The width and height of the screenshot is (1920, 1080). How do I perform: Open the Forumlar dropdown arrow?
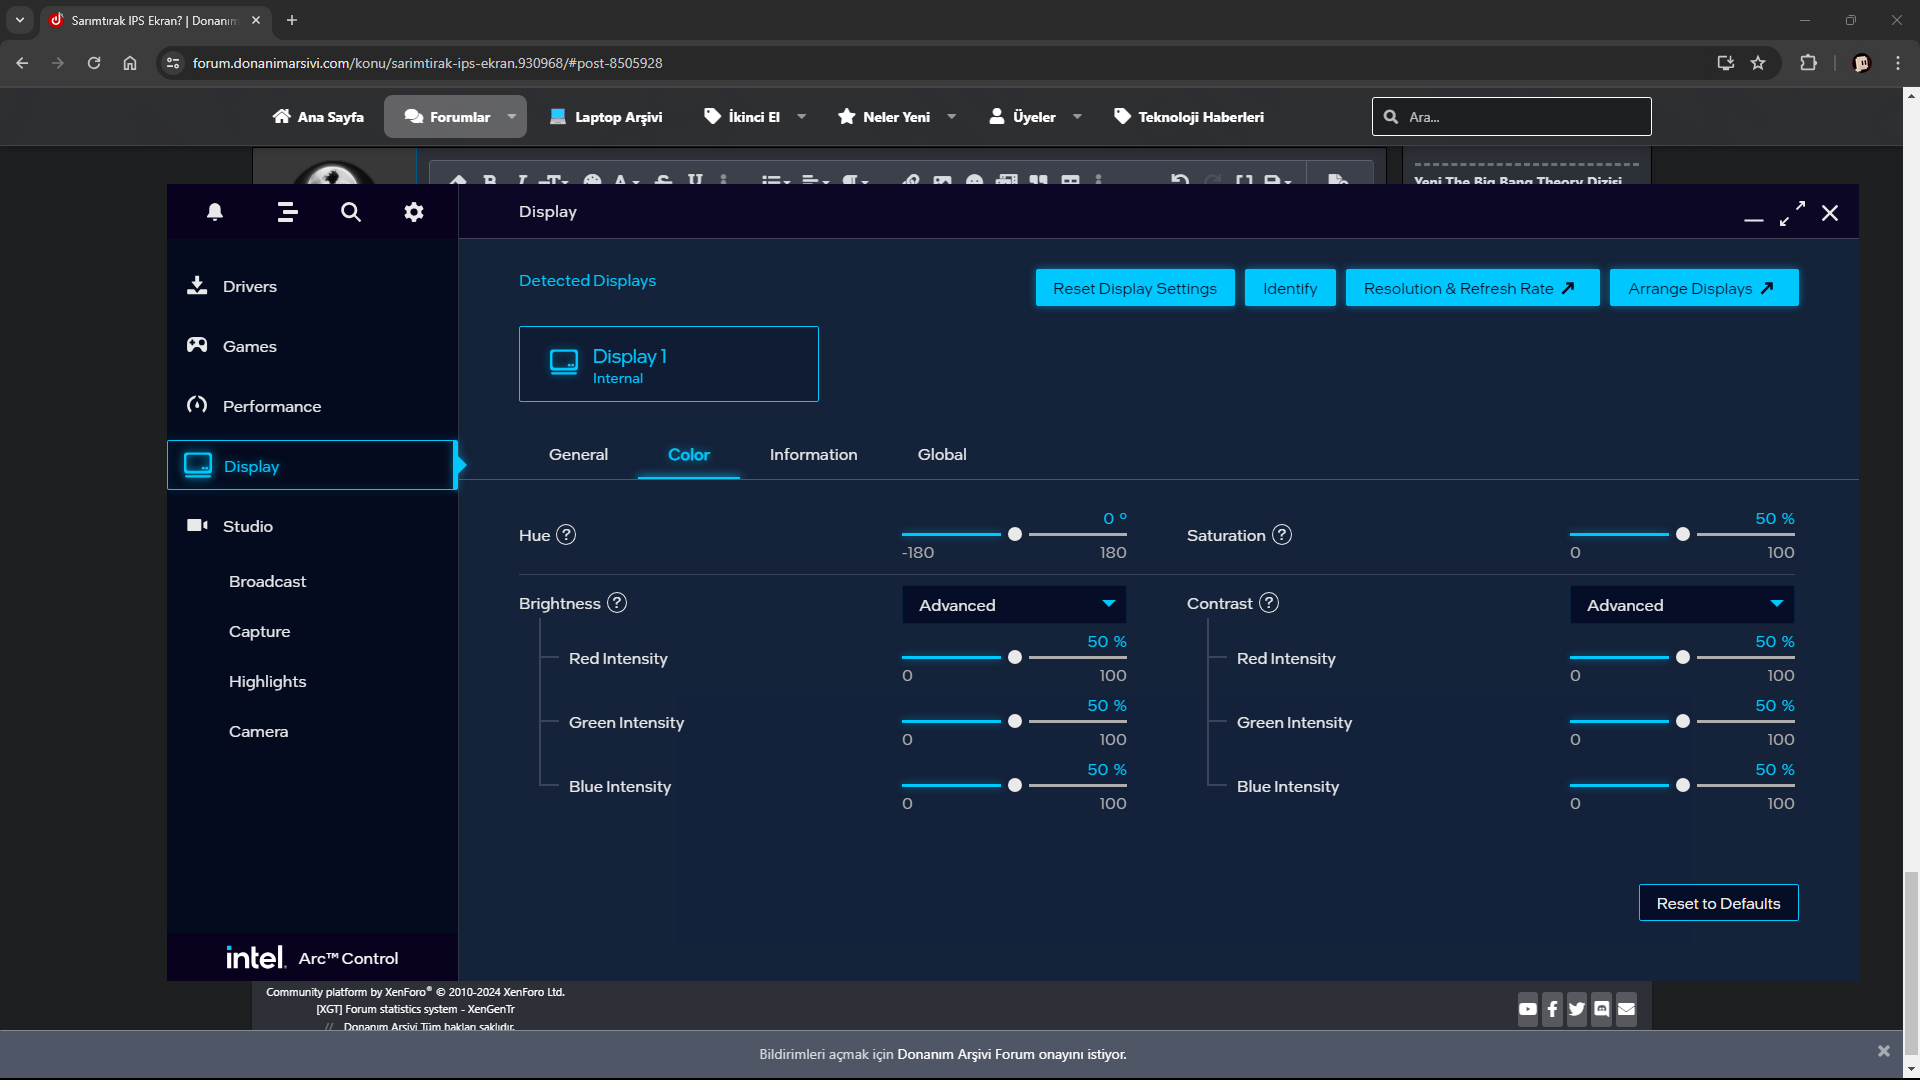click(512, 117)
